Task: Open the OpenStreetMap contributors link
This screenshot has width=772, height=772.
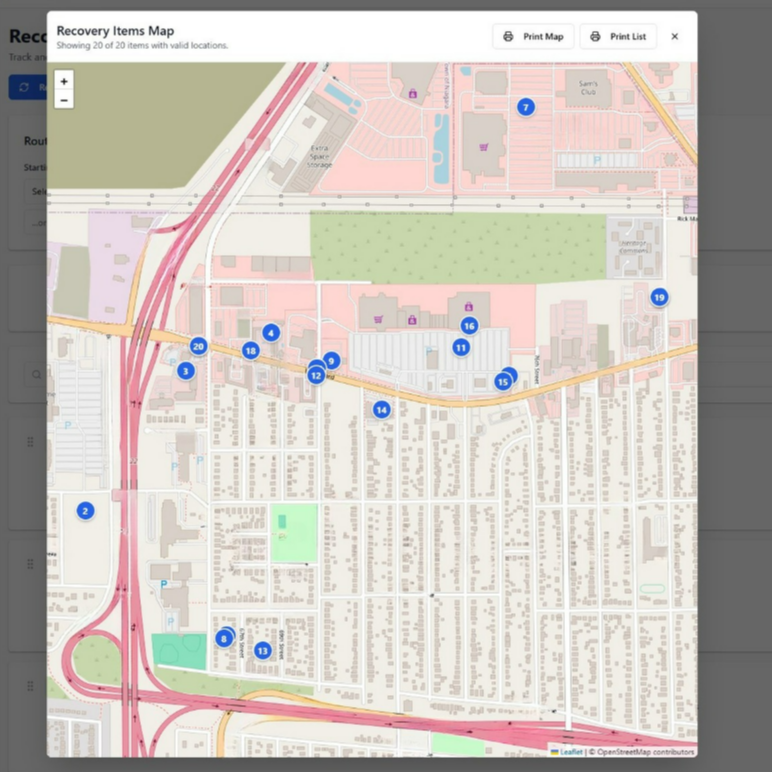Action: 645,752
